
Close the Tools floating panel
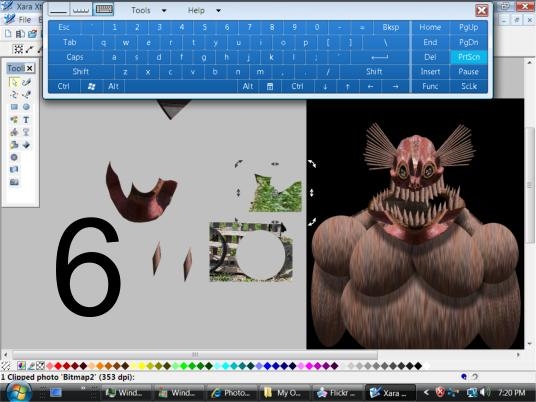(x=30, y=68)
